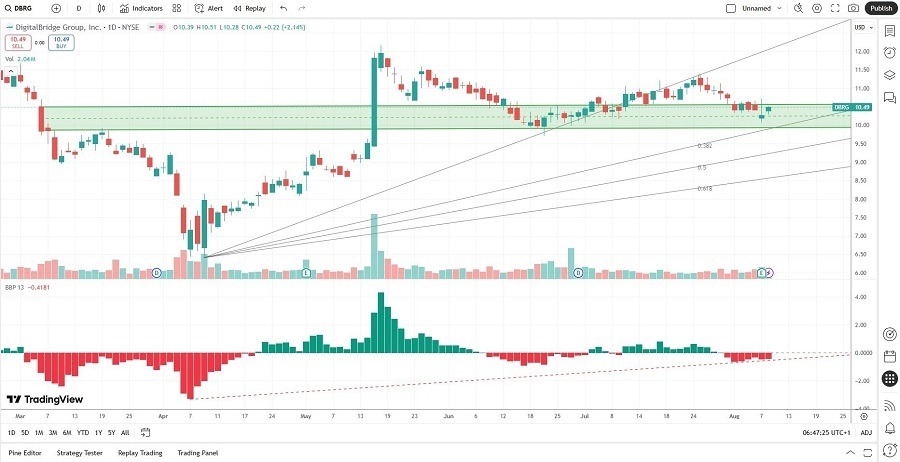Expand the bottom panel with chevron

coord(851,453)
